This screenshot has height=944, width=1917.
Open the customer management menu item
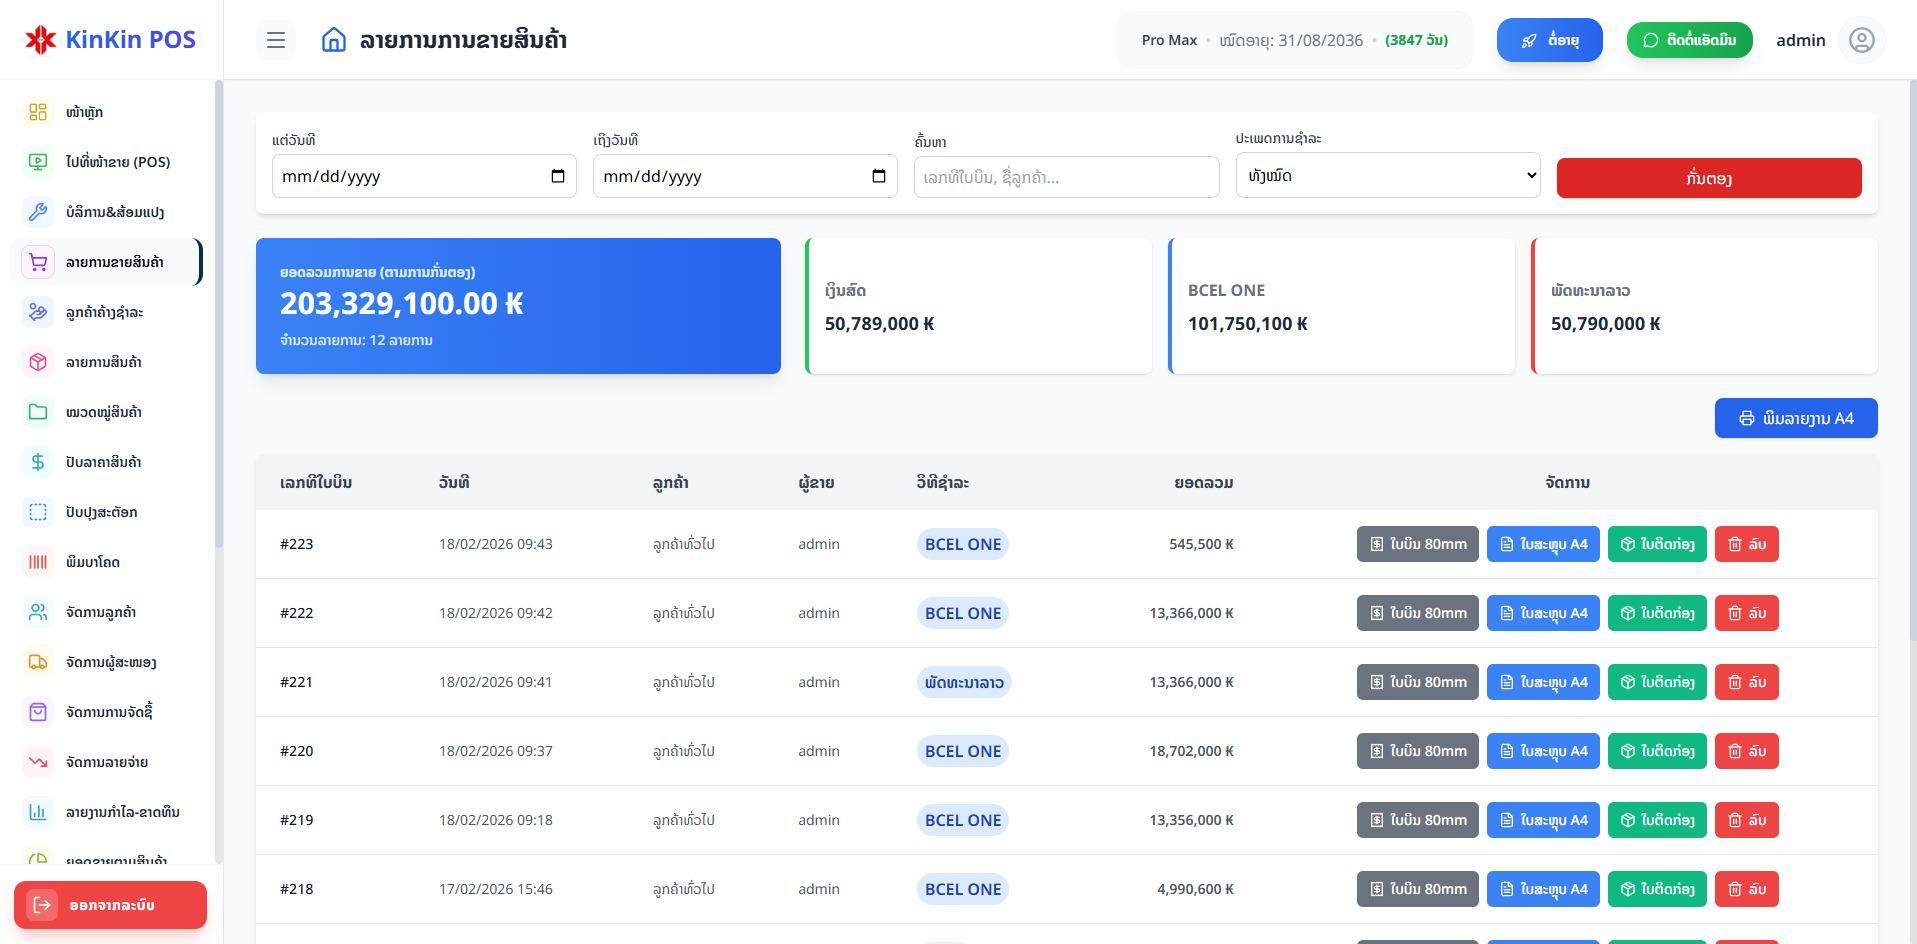[x=100, y=612]
